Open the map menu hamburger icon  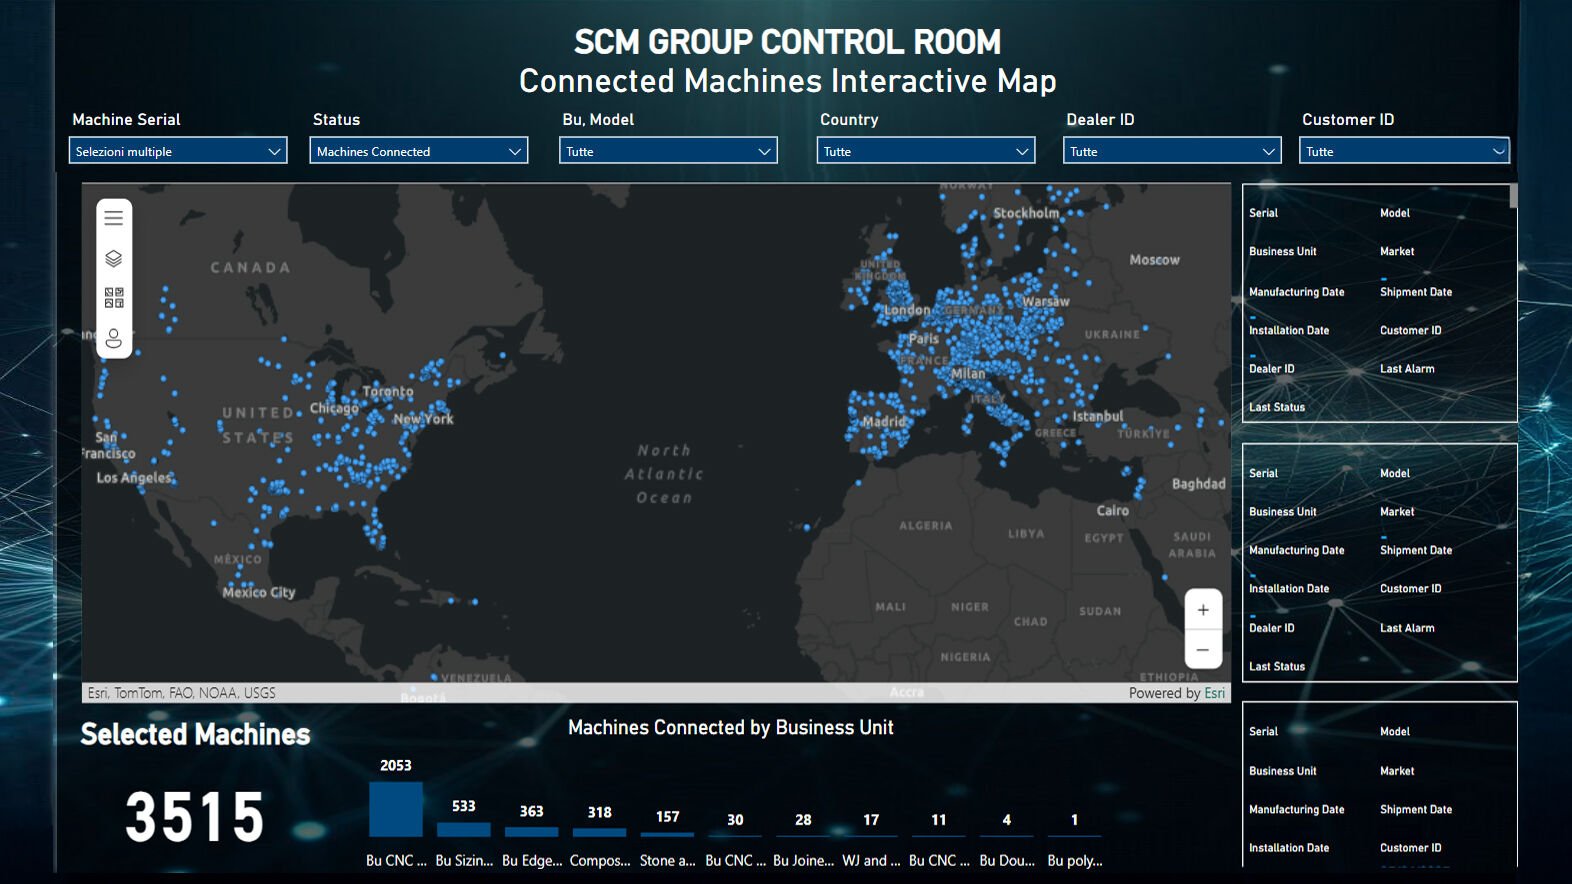[114, 218]
